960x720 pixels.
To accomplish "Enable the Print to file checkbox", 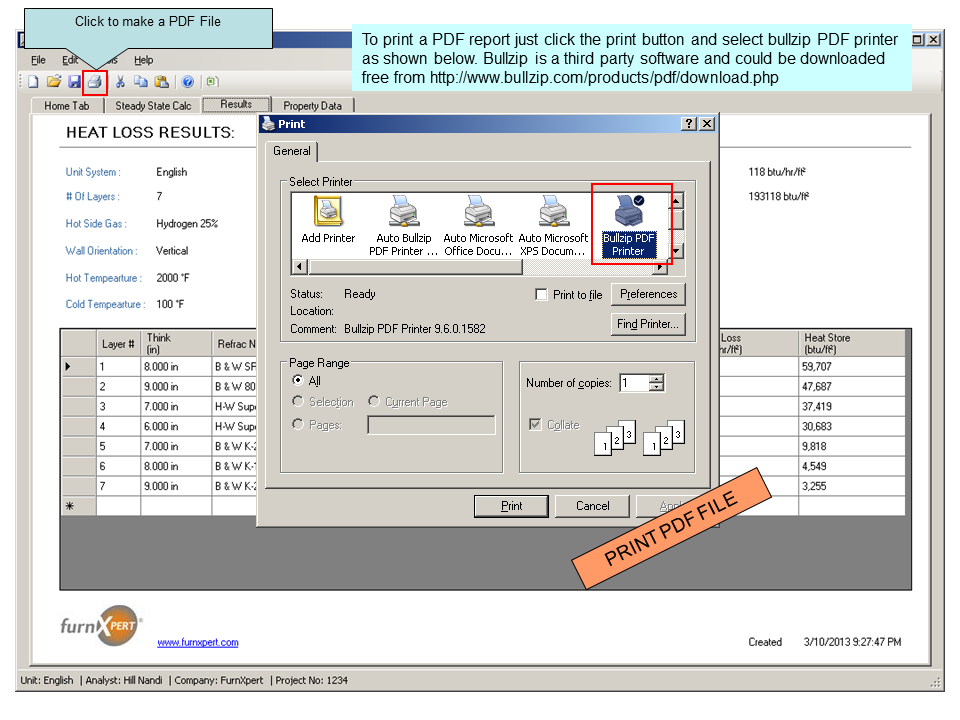I will pyautogui.click(x=541, y=294).
